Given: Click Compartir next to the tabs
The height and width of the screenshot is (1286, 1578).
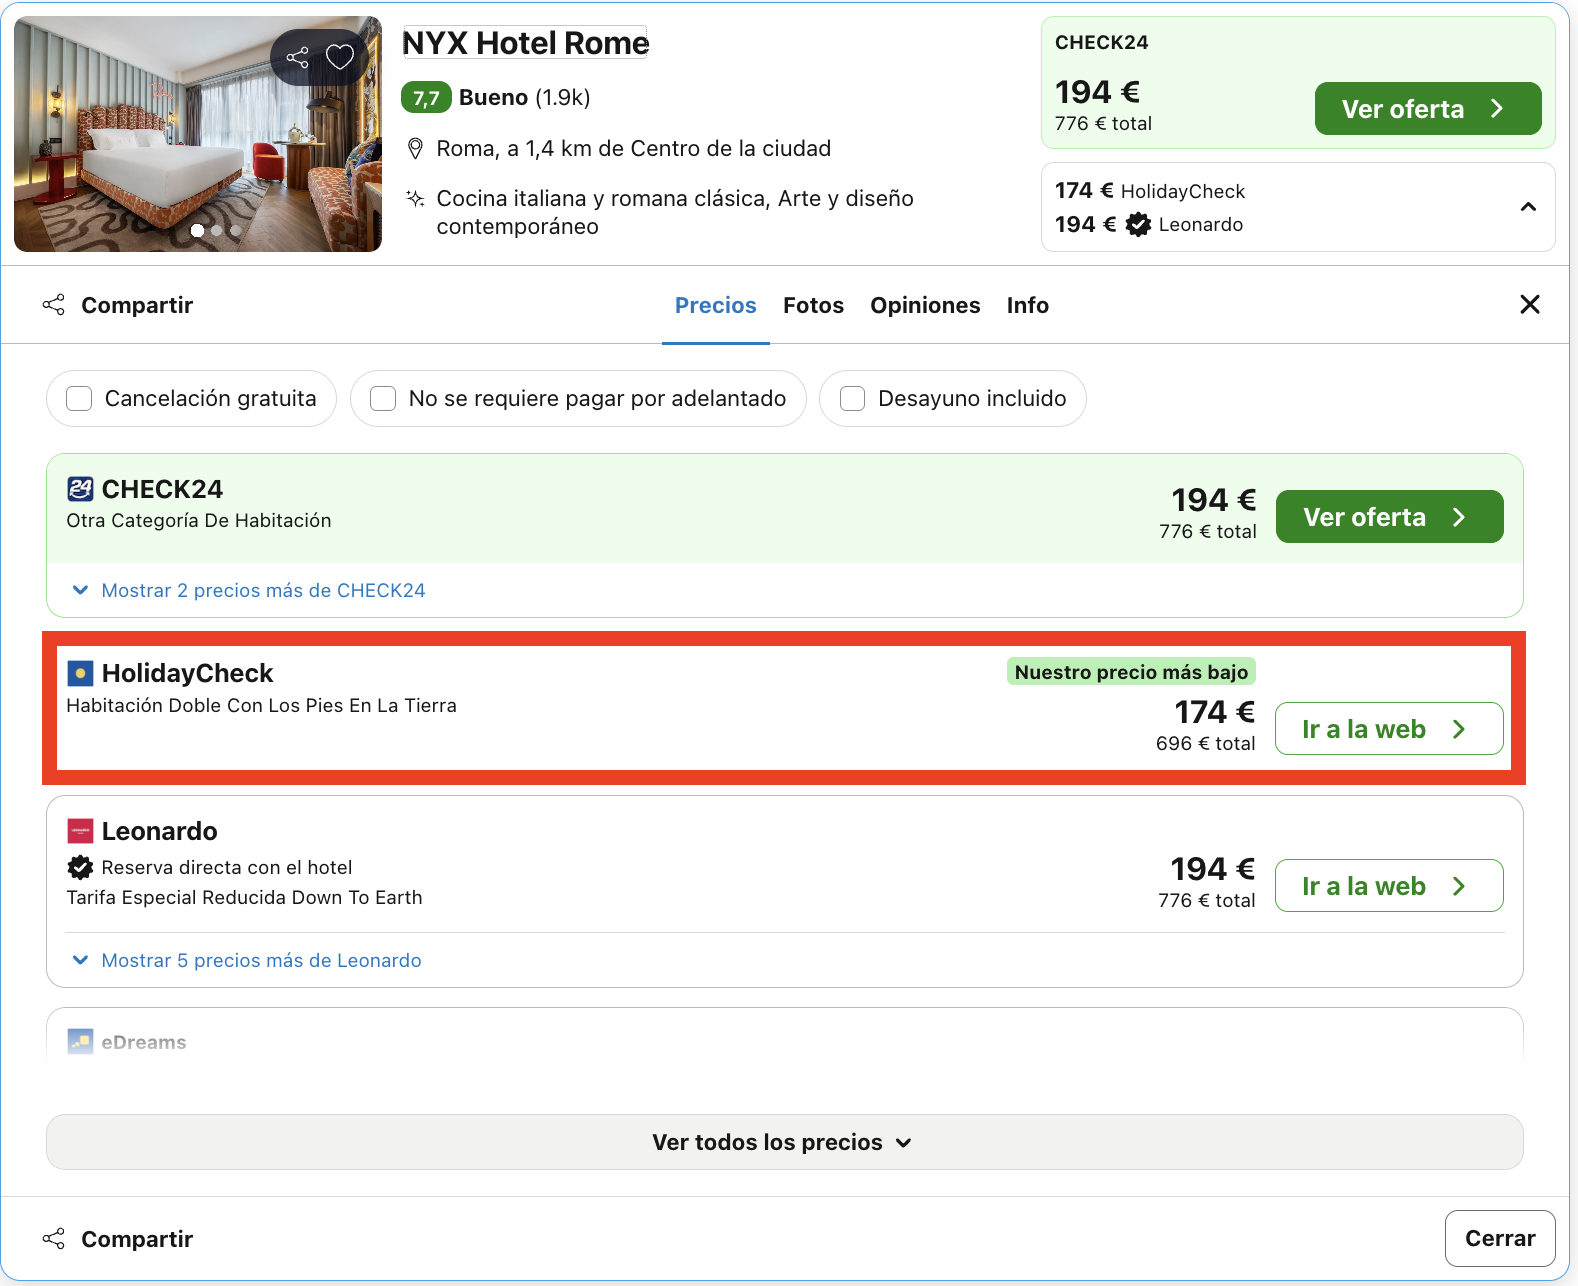Looking at the screenshot, I should [x=118, y=305].
